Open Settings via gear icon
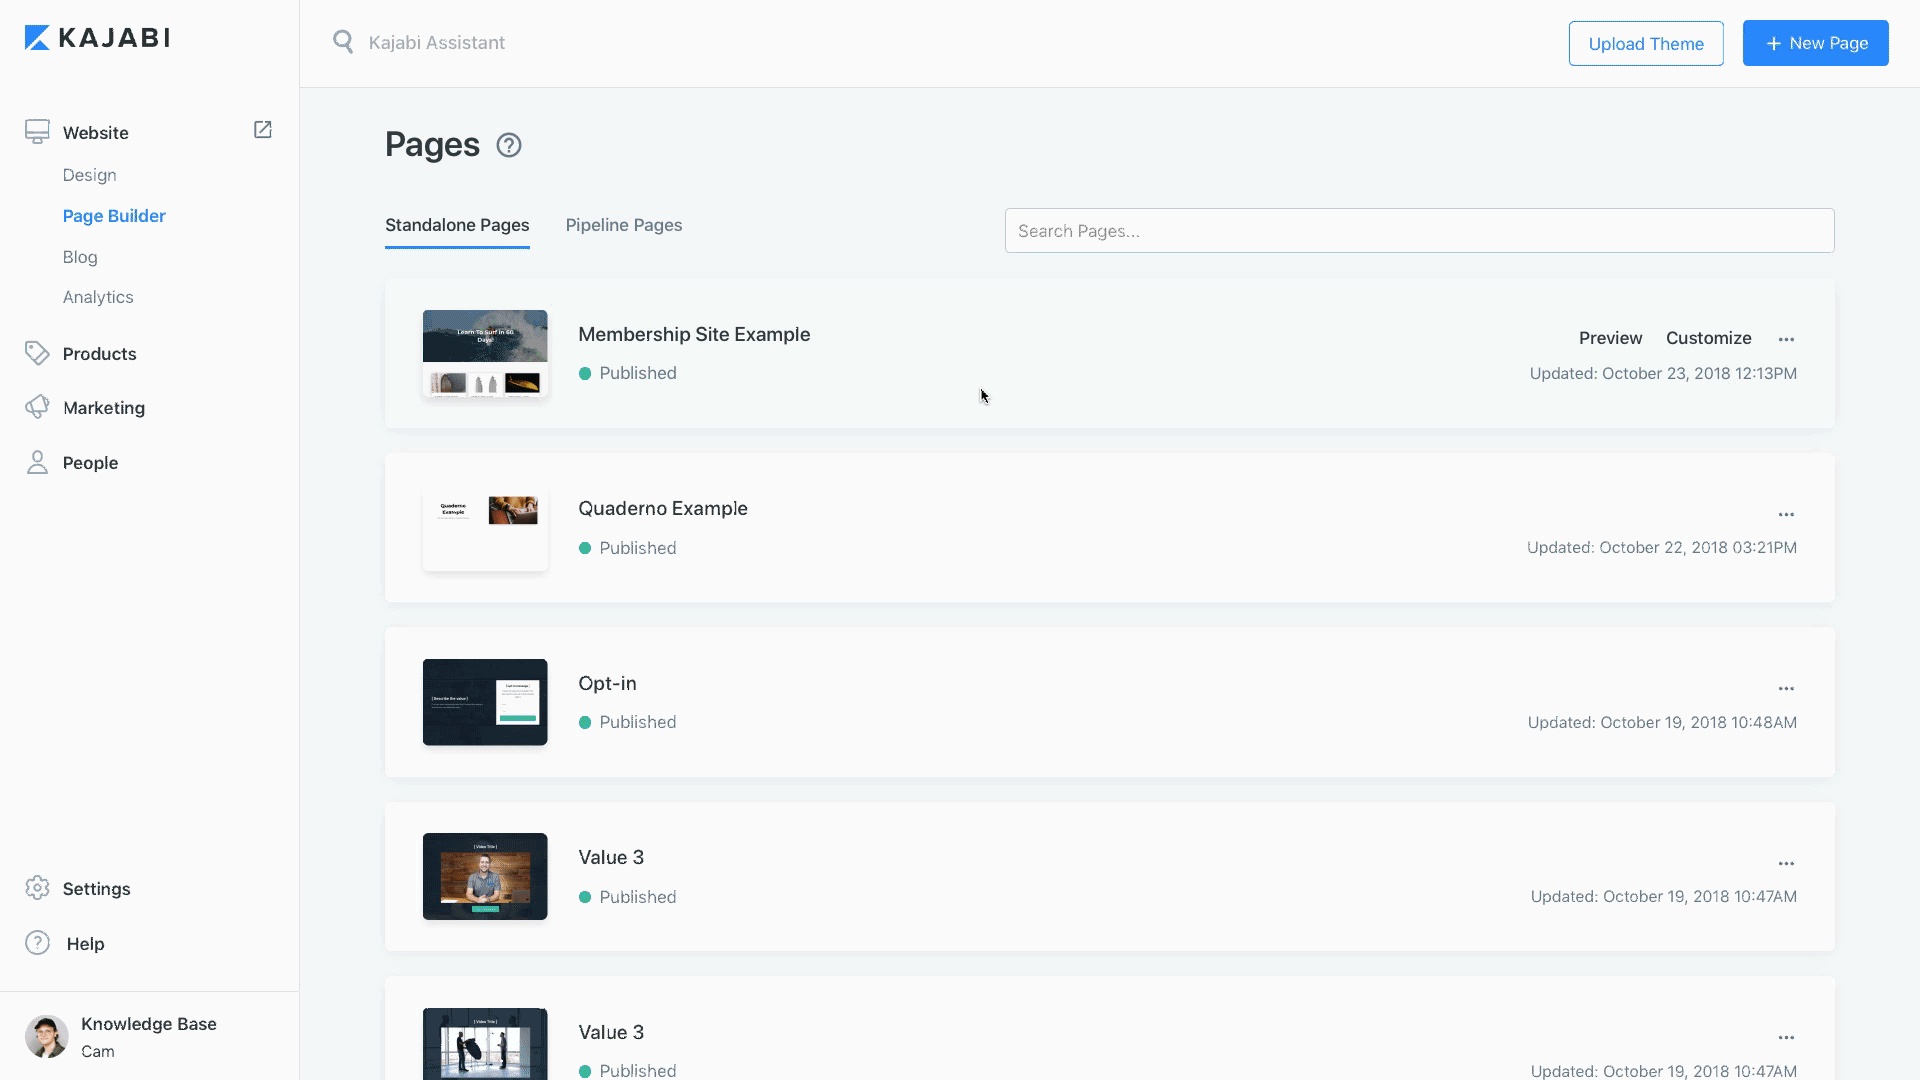 pos(37,888)
